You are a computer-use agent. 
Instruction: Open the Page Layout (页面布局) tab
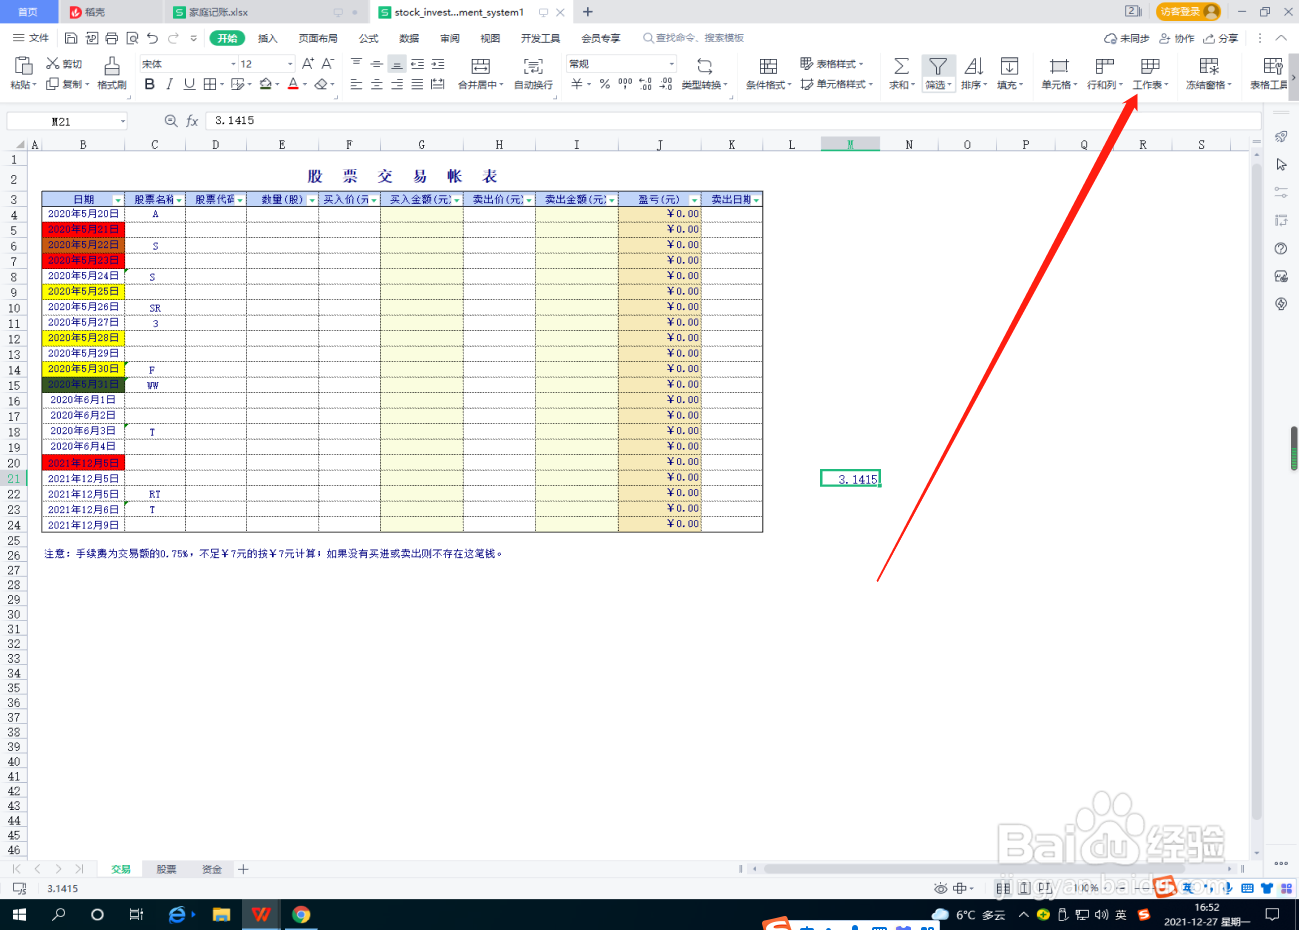pyautogui.click(x=318, y=38)
